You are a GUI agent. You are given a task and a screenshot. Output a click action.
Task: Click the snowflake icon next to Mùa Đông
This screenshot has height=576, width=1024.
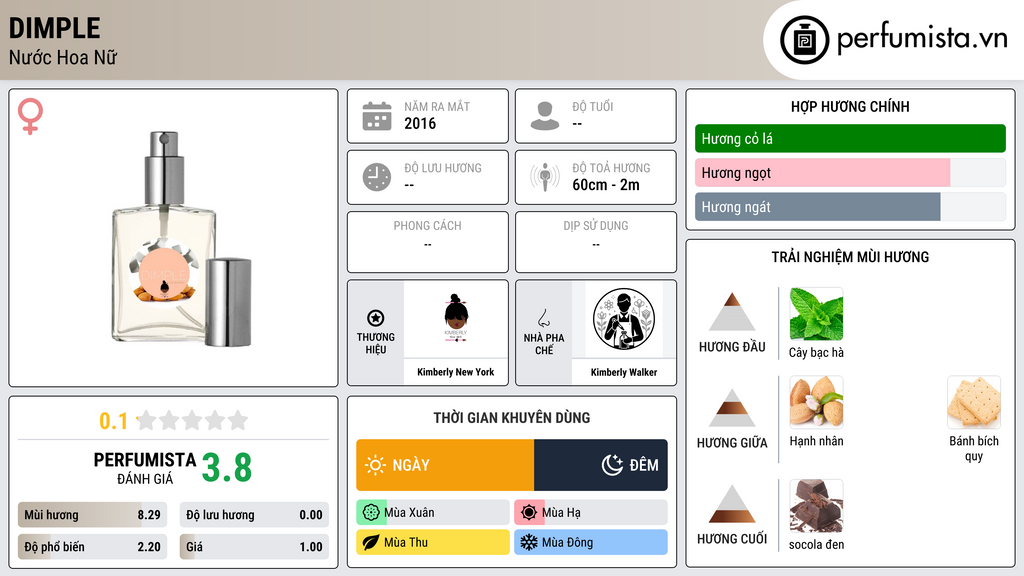click(x=528, y=542)
